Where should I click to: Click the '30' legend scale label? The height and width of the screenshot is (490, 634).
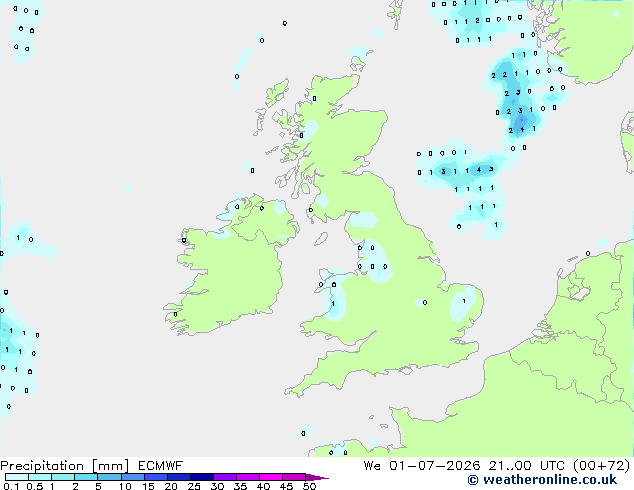(217, 486)
